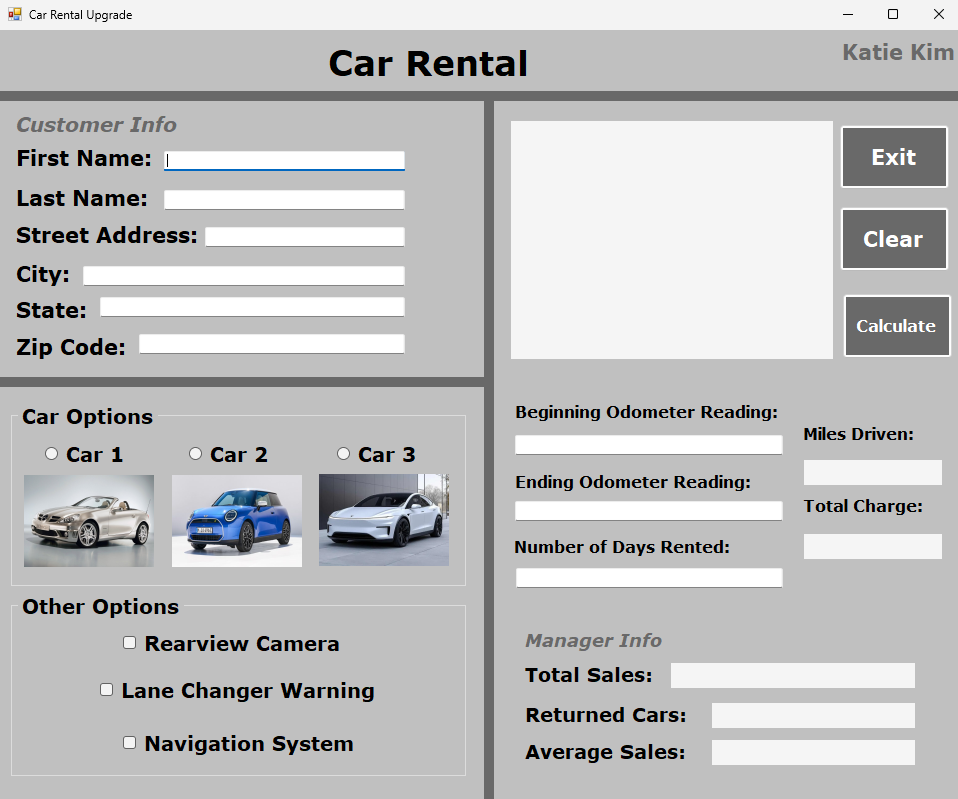The image size is (958, 799).
Task: Hit the Calculate button
Action: coord(896,326)
